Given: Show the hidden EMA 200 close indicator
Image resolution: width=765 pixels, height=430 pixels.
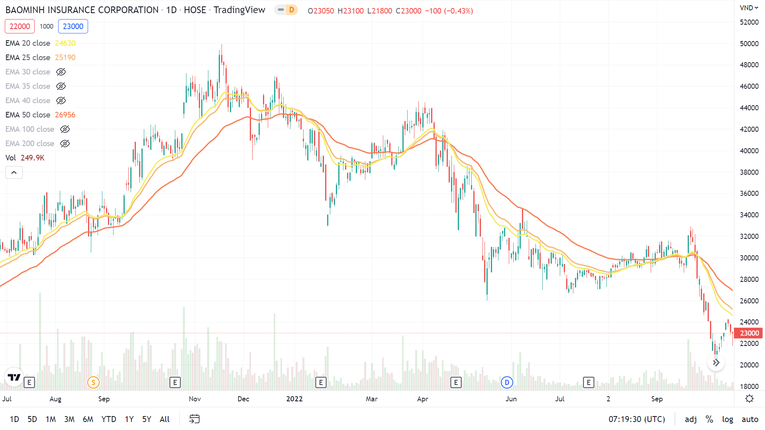Looking at the screenshot, I should coord(64,143).
